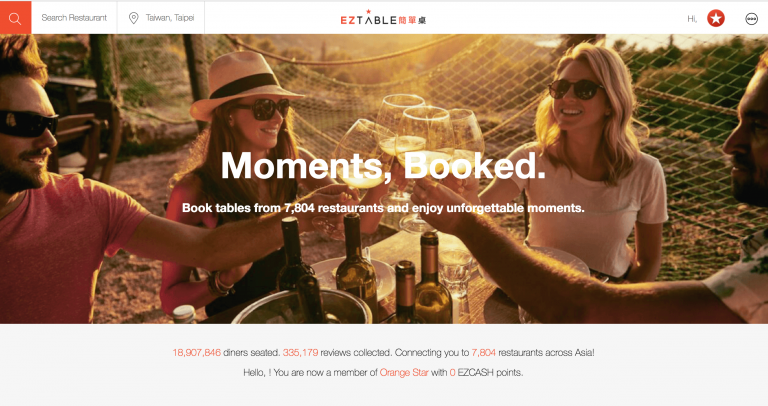Click the orange search magnifier icon

click(15, 18)
